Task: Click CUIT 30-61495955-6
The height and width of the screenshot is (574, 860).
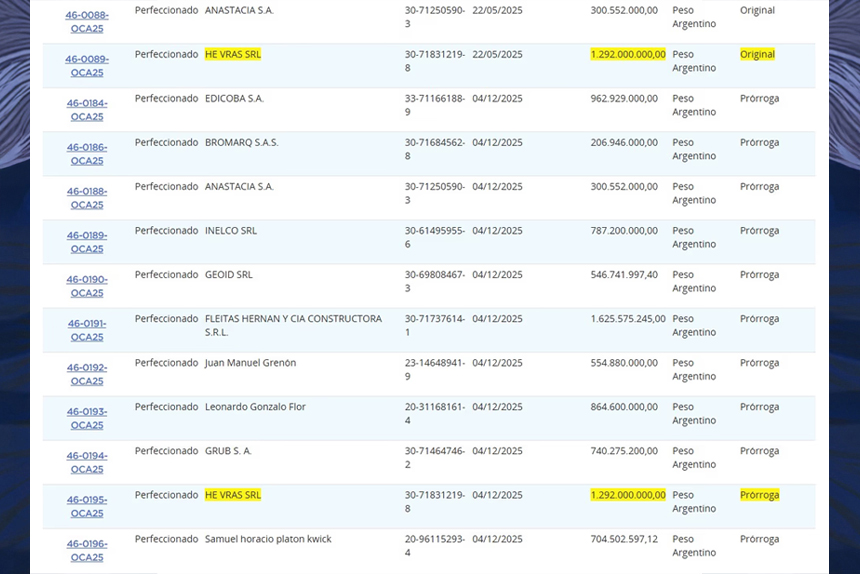Action: 435,237
